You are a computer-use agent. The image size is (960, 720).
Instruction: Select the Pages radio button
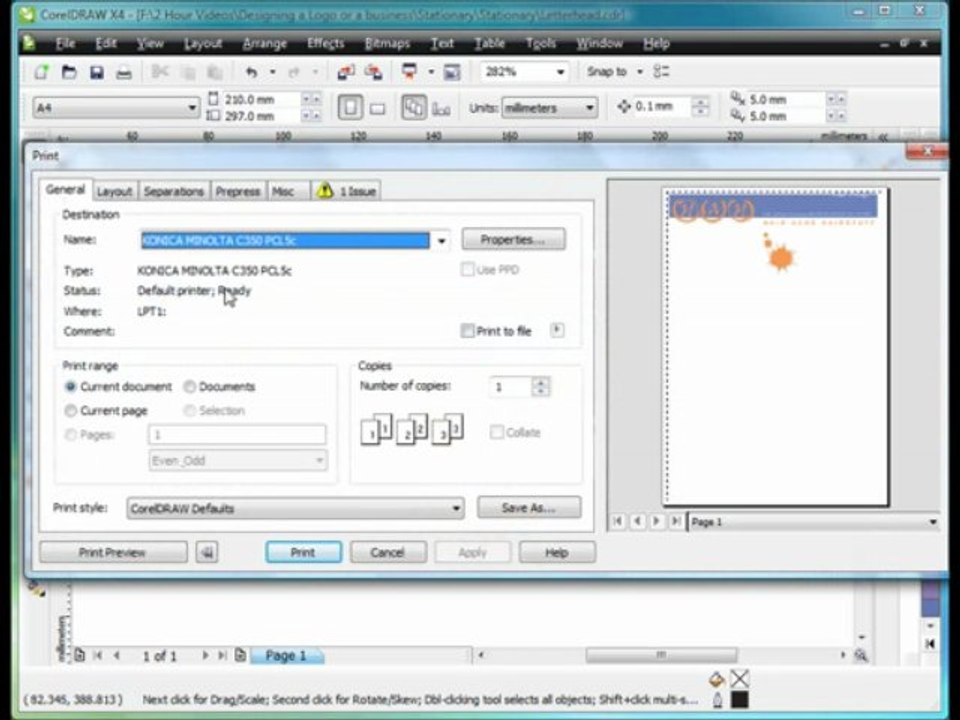70,435
